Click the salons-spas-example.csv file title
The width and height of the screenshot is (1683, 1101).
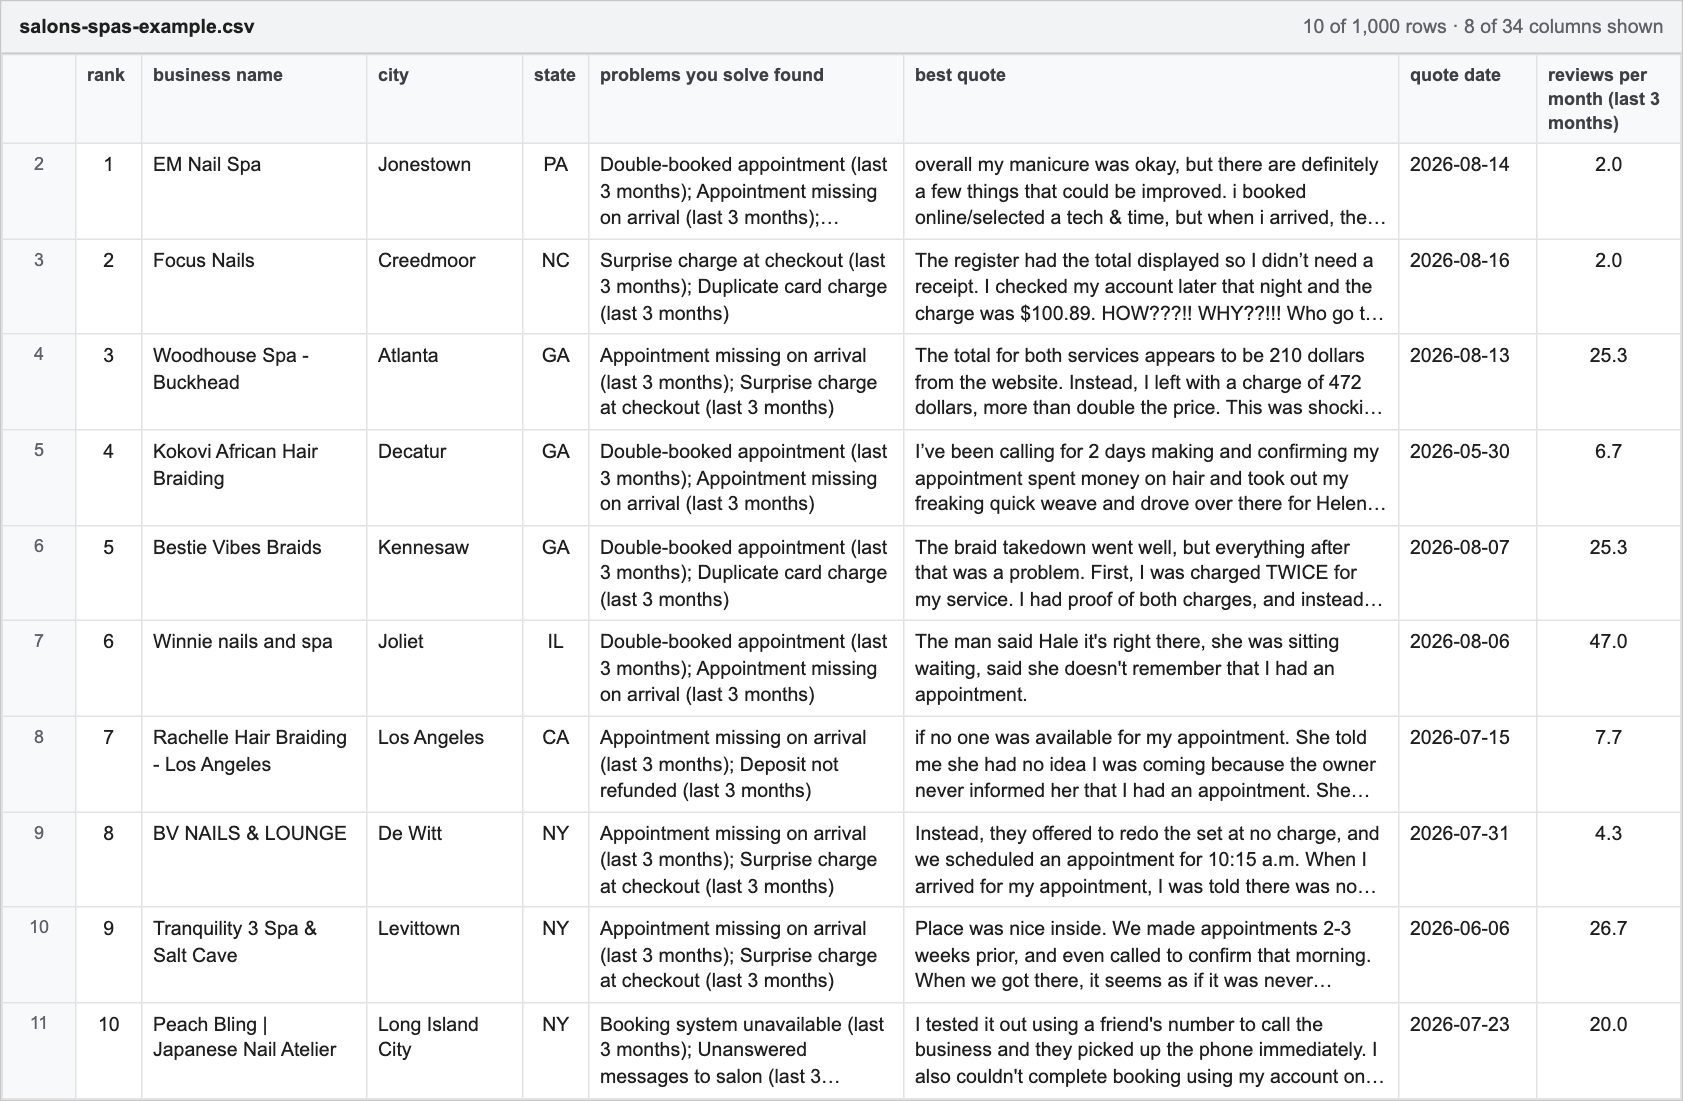coord(137,27)
